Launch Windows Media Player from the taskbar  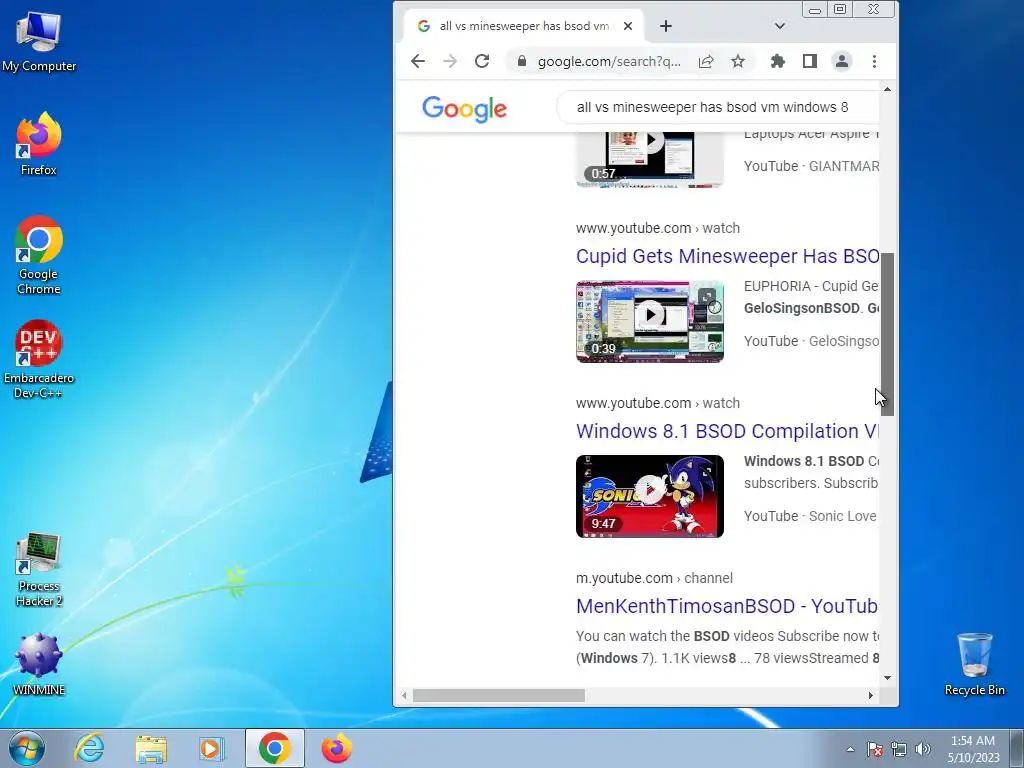click(212, 748)
